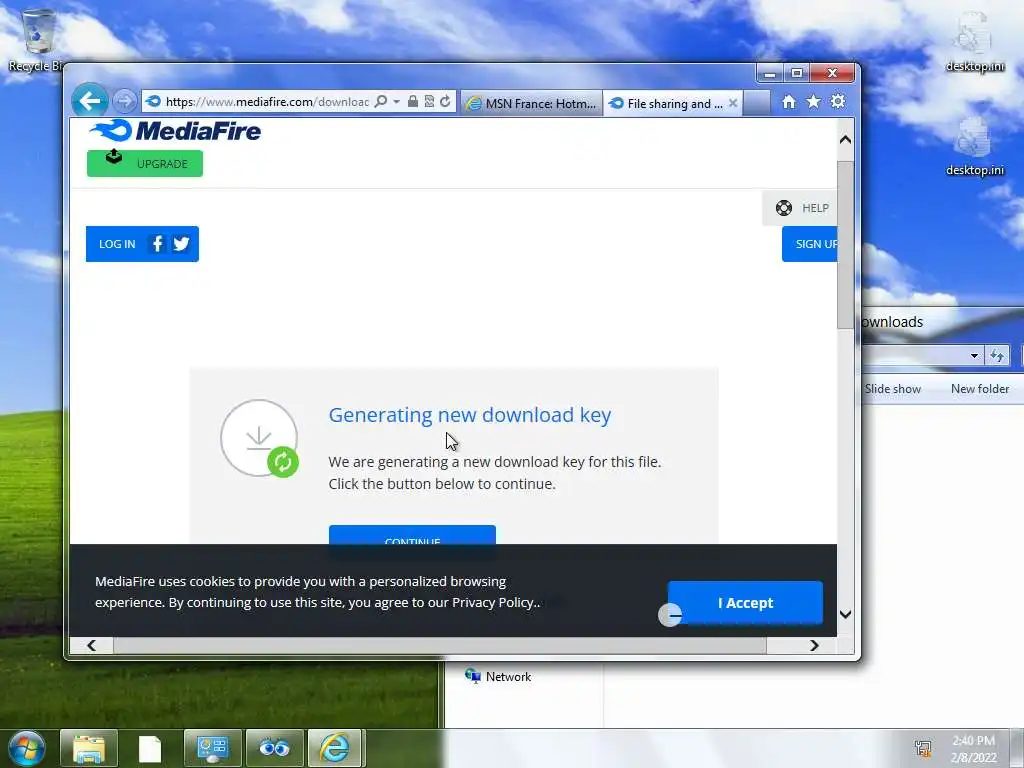Select the Recycle Bin desktop icon

pyautogui.click(x=36, y=40)
